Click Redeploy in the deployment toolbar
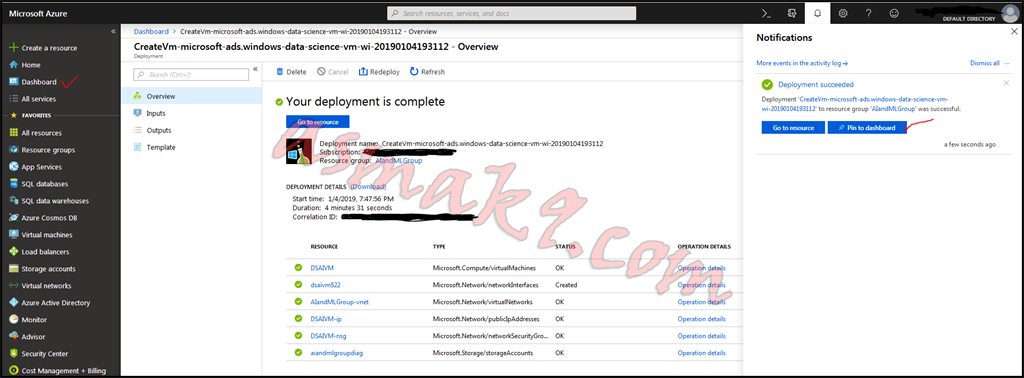The height and width of the screenshot is (378, 1024). tap(379, 72)
